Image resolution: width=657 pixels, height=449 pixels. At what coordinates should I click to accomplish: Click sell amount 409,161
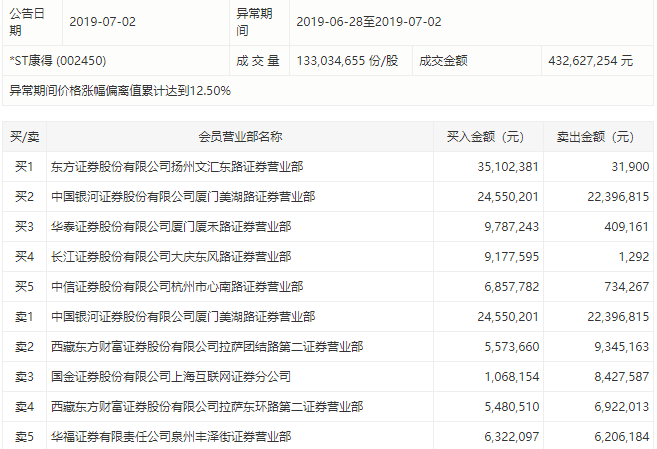click(627, 227)
